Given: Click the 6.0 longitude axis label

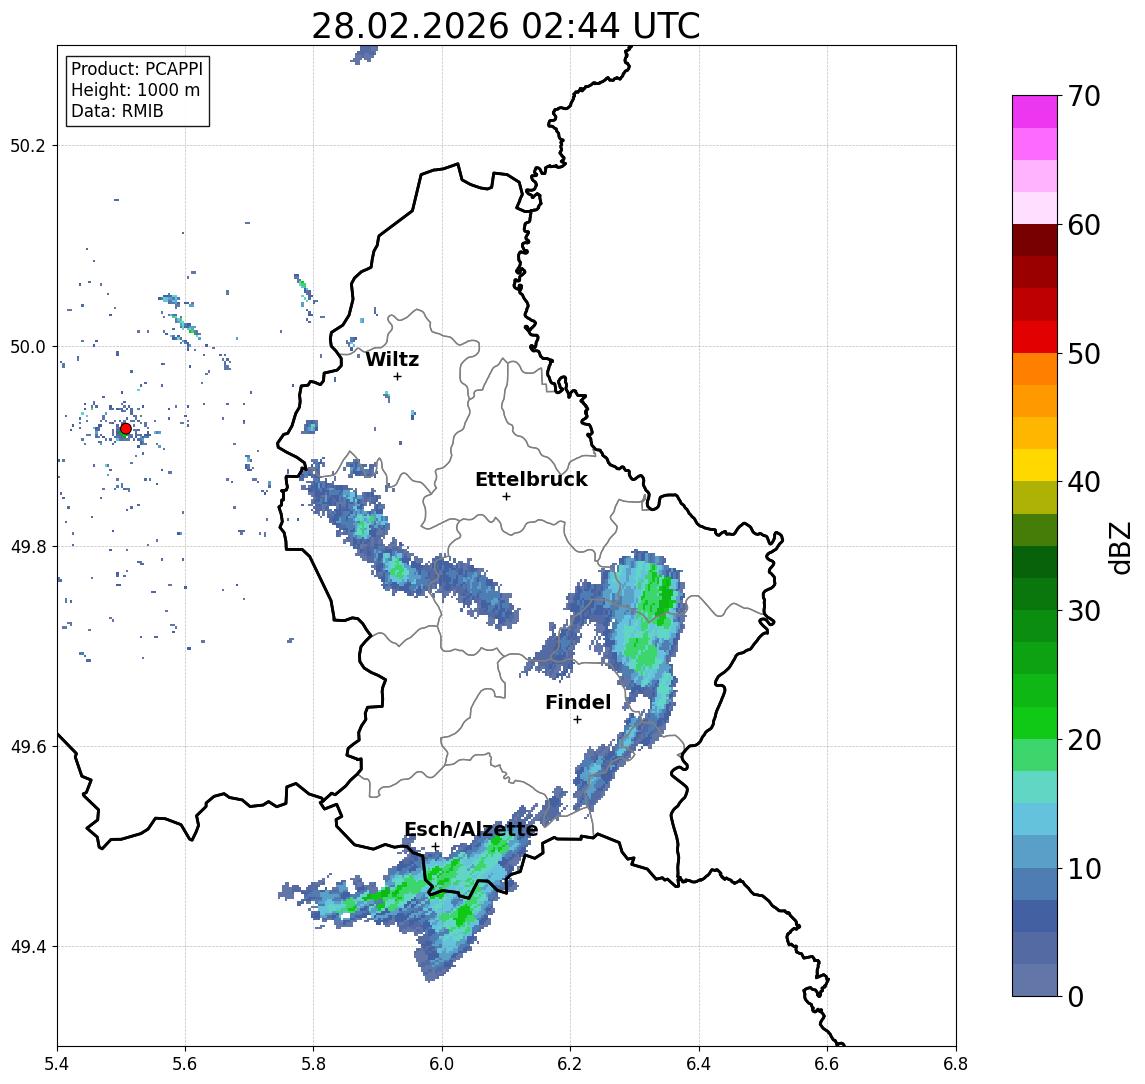Looking at the screenshot, I should [442, 1064].
